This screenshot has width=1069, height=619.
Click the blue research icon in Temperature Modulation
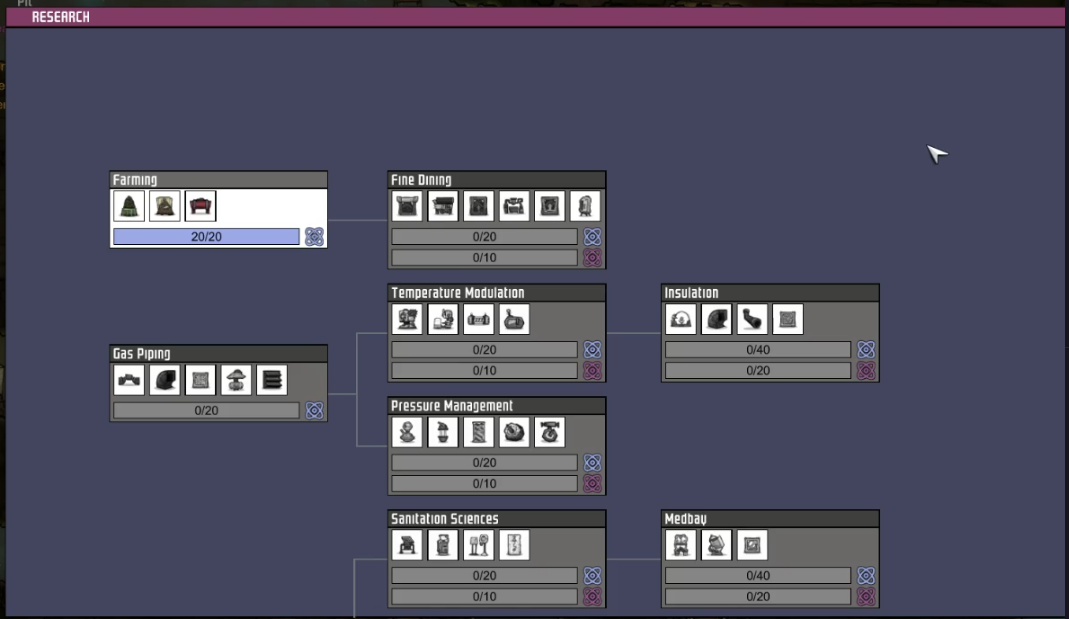coord(592,350)
